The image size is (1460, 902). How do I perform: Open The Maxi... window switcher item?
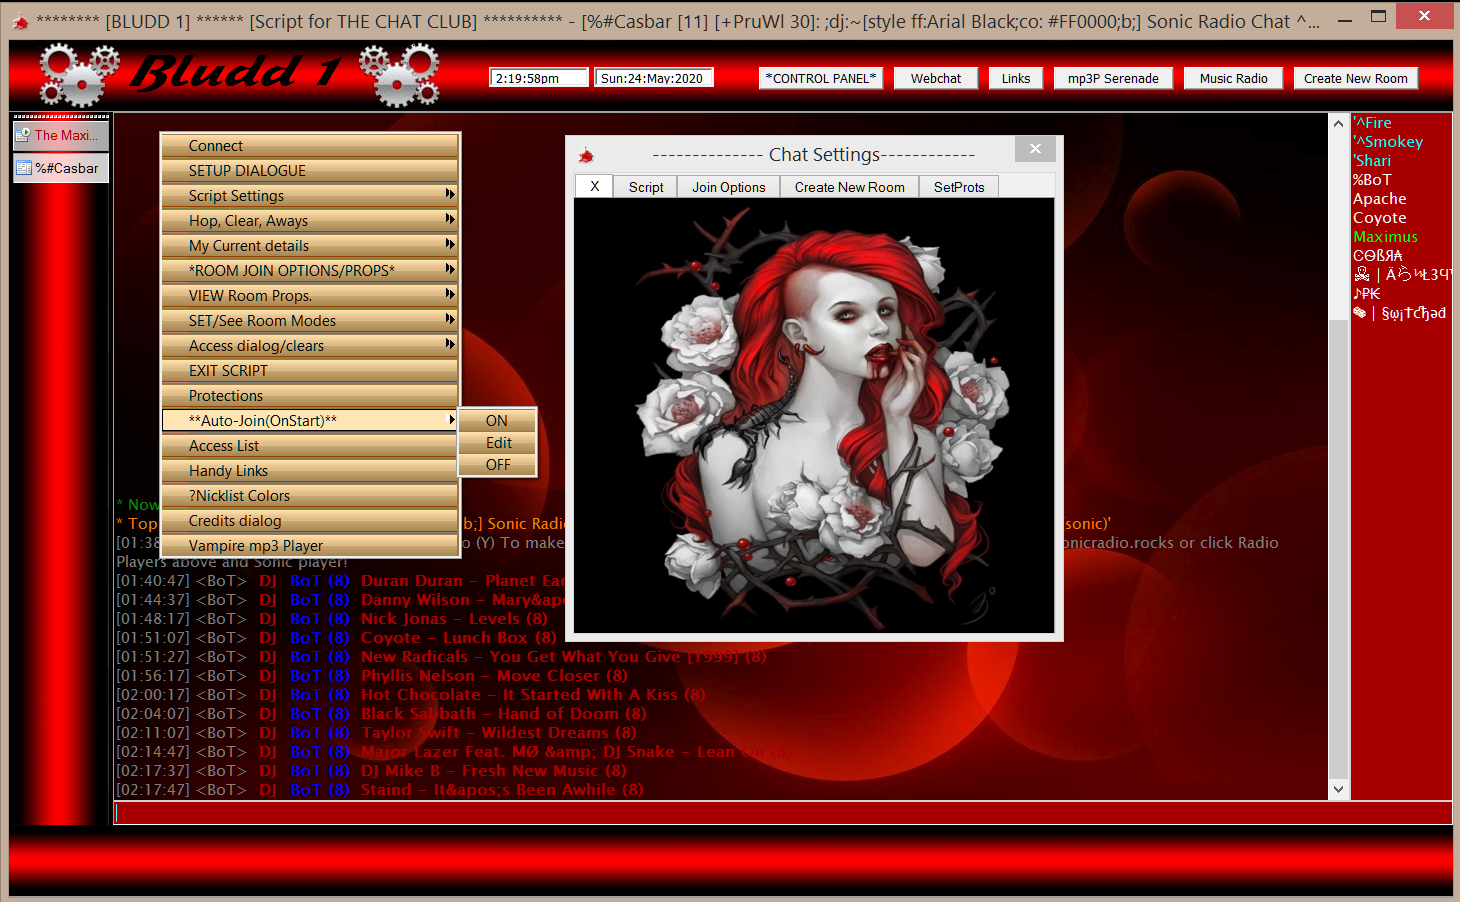[x=61, y=135]
